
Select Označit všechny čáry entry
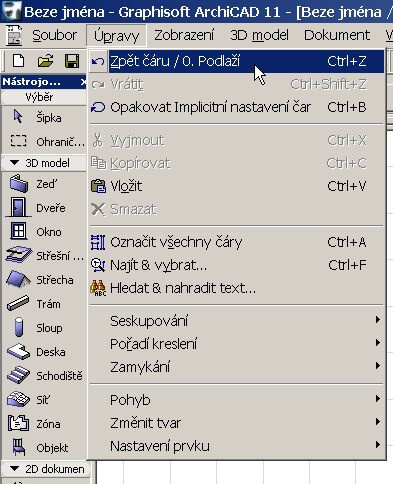point(237,242)
